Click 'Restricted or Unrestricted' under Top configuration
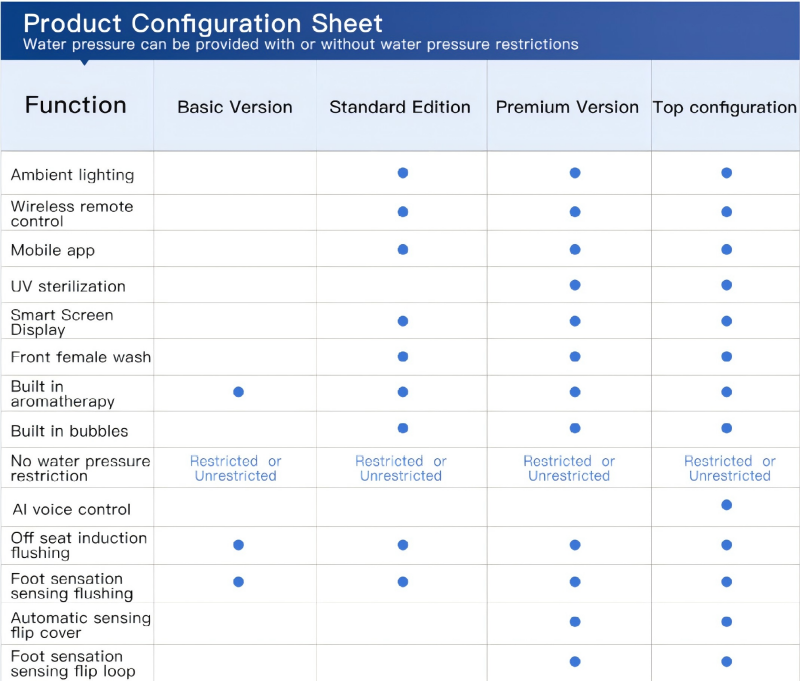The width and height of the screenshot is (800, 681). 730,468
